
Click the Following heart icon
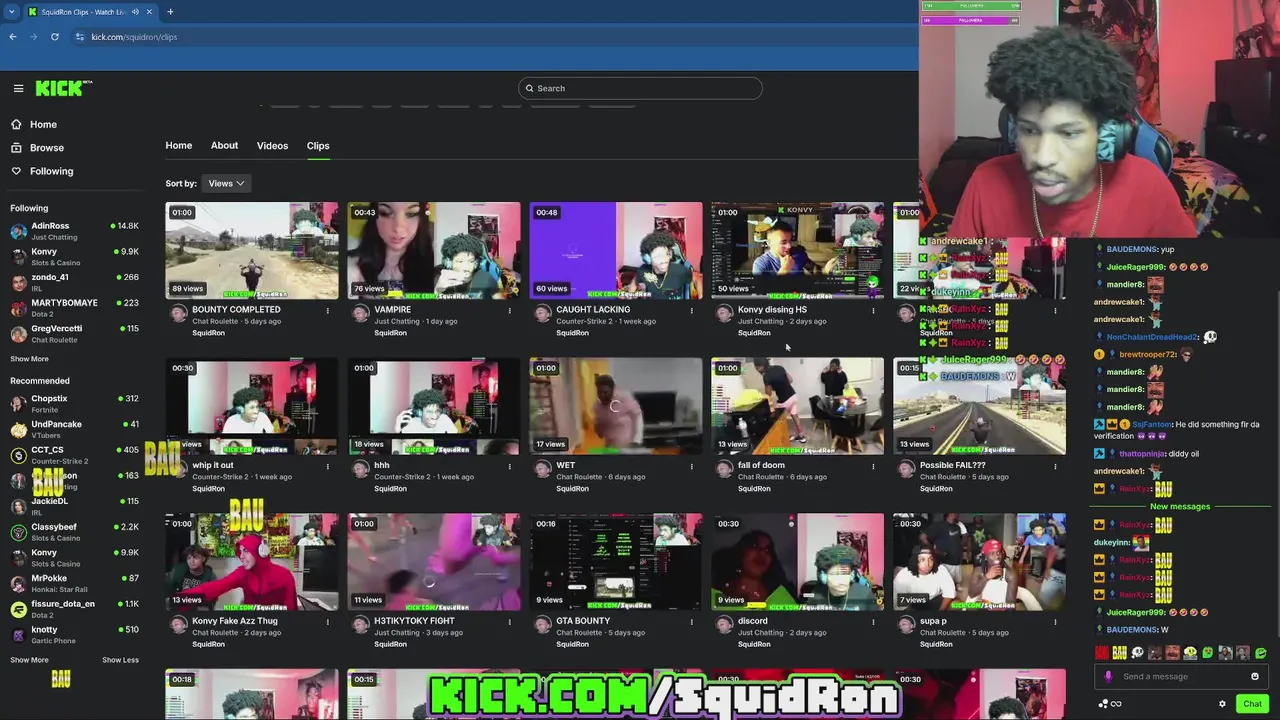click(x=16, y=171)
